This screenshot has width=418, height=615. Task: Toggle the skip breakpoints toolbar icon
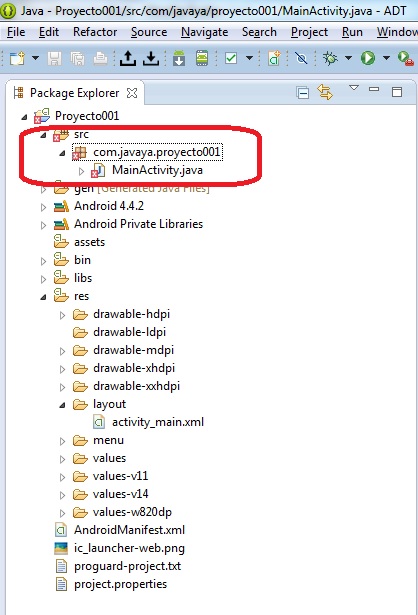tap(301, 58)
